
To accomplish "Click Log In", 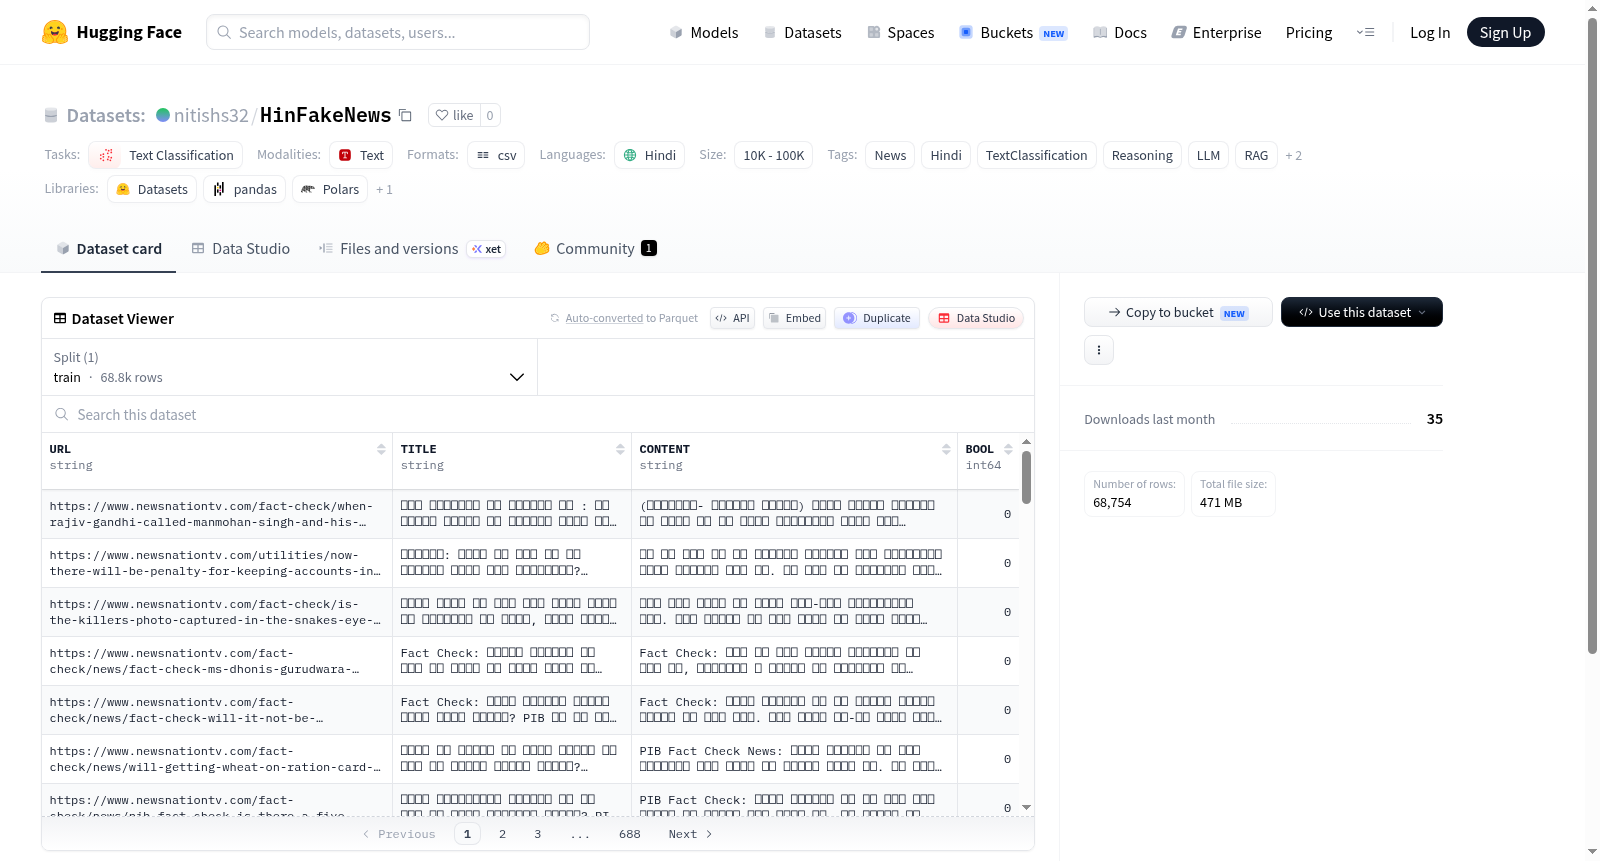I will point(1430,32).
